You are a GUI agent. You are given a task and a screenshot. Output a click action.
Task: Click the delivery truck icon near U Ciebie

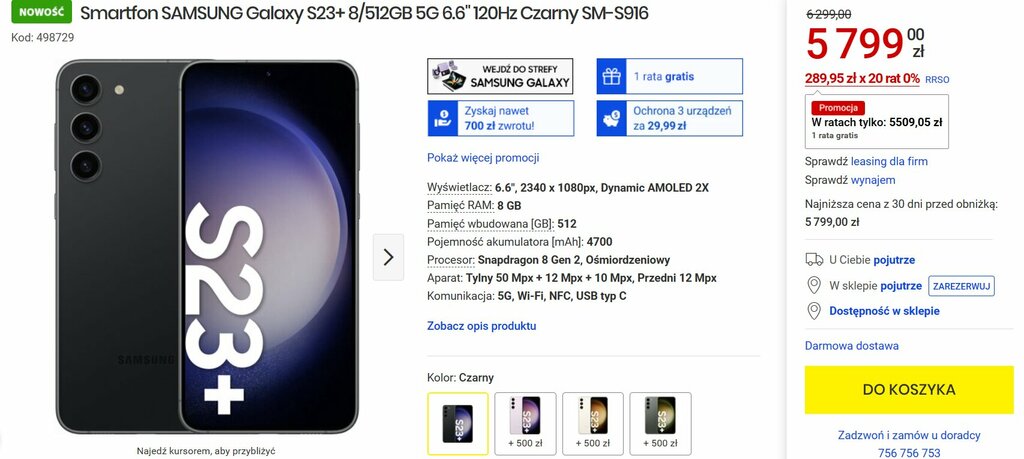(814, 260)
